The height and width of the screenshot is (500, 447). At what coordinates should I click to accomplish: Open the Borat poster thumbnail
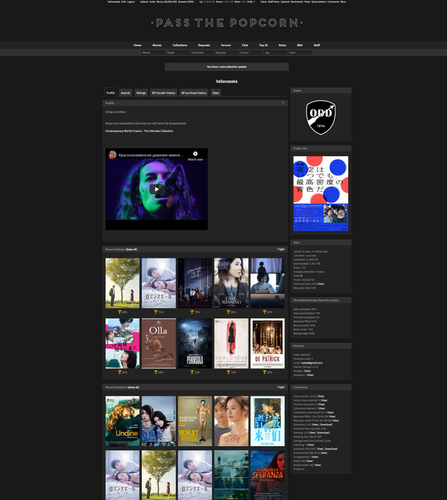pyautogui.click(x=195, y=421)
